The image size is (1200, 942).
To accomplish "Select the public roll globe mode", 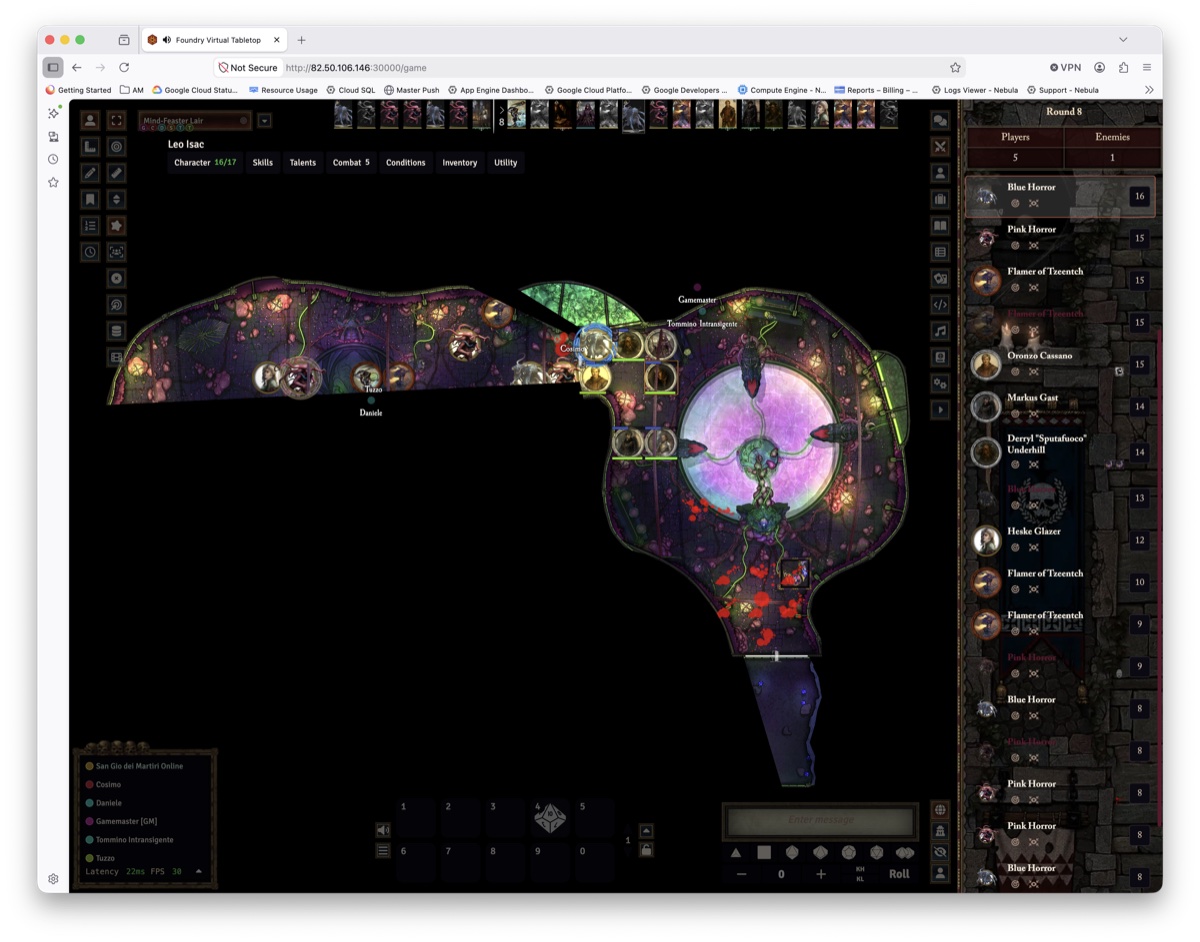I will (940, 810).
